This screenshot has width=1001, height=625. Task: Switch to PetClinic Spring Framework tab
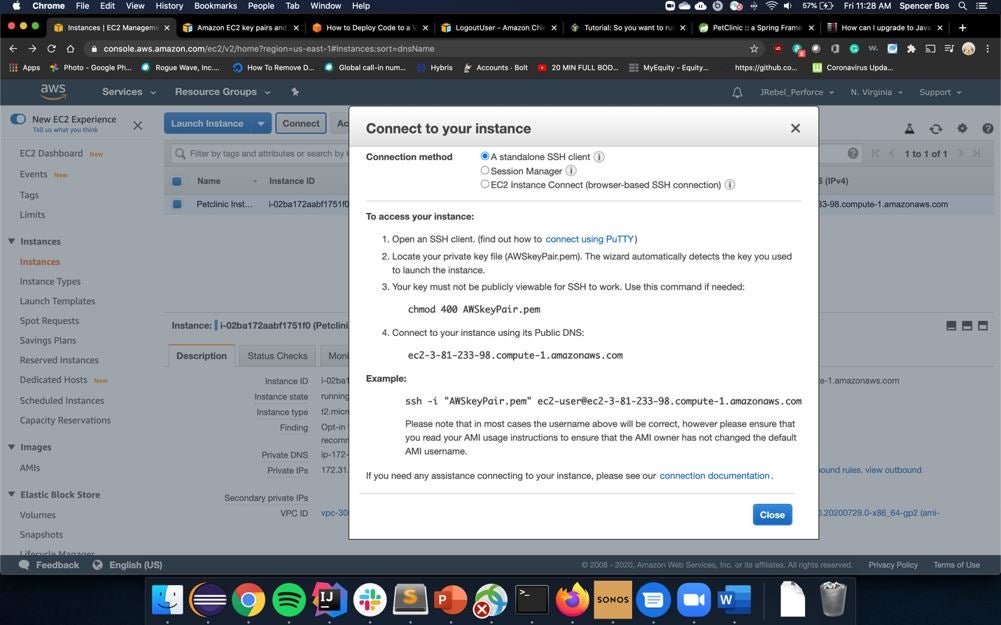point(756,27)
